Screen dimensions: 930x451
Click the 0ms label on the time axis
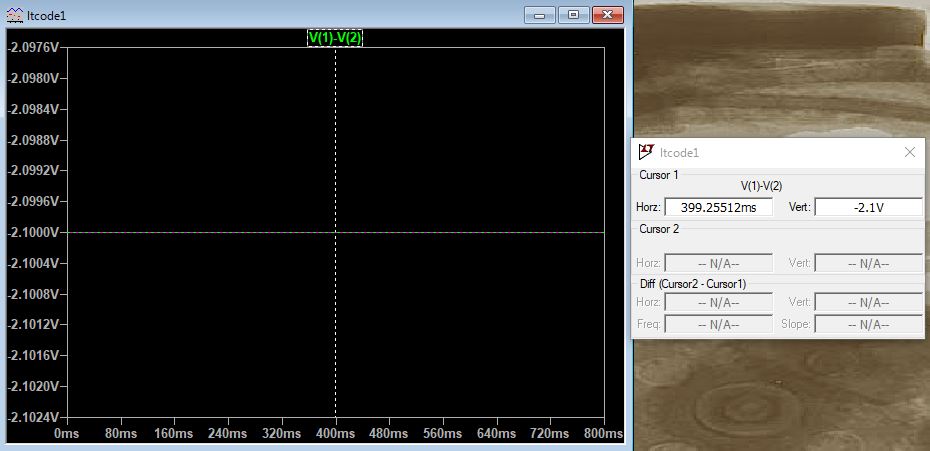click(x=66, y=434)
